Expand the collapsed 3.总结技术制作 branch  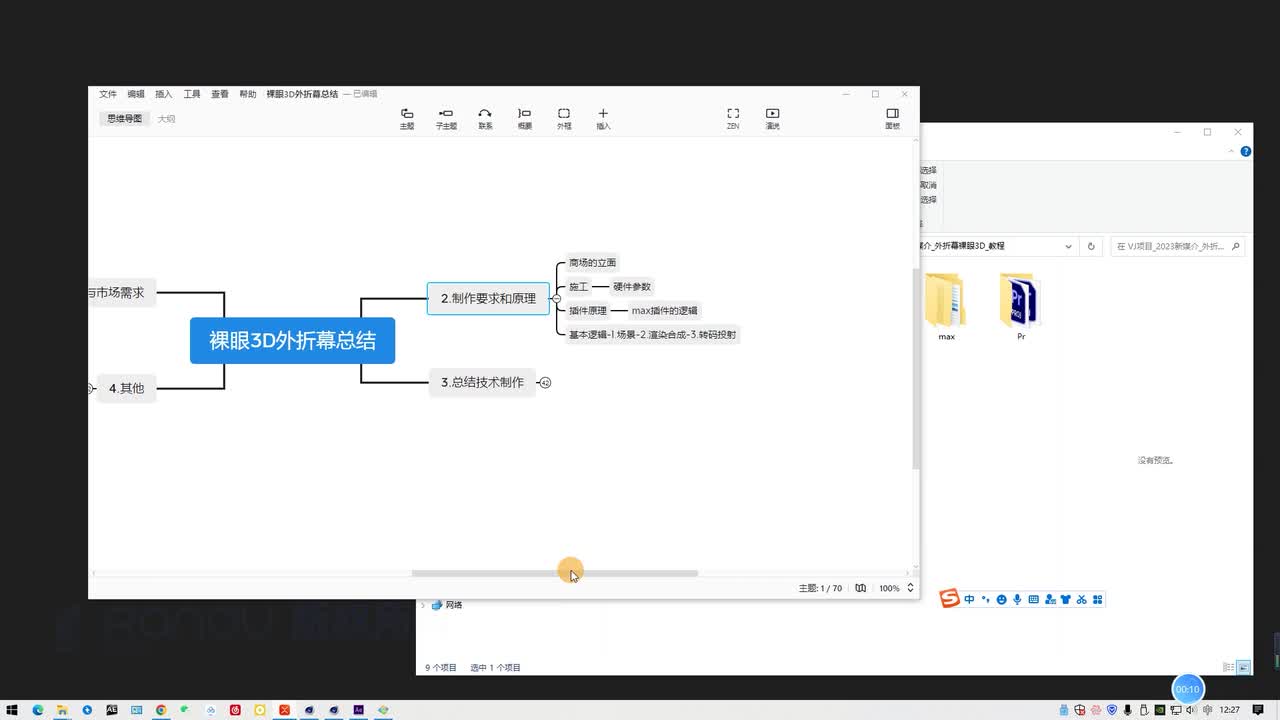[545, 382]
